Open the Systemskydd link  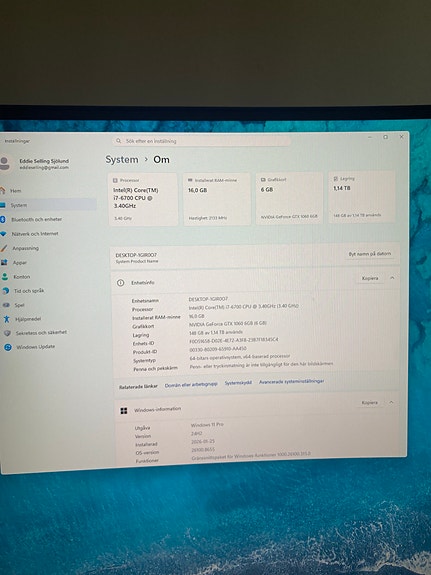238,382
